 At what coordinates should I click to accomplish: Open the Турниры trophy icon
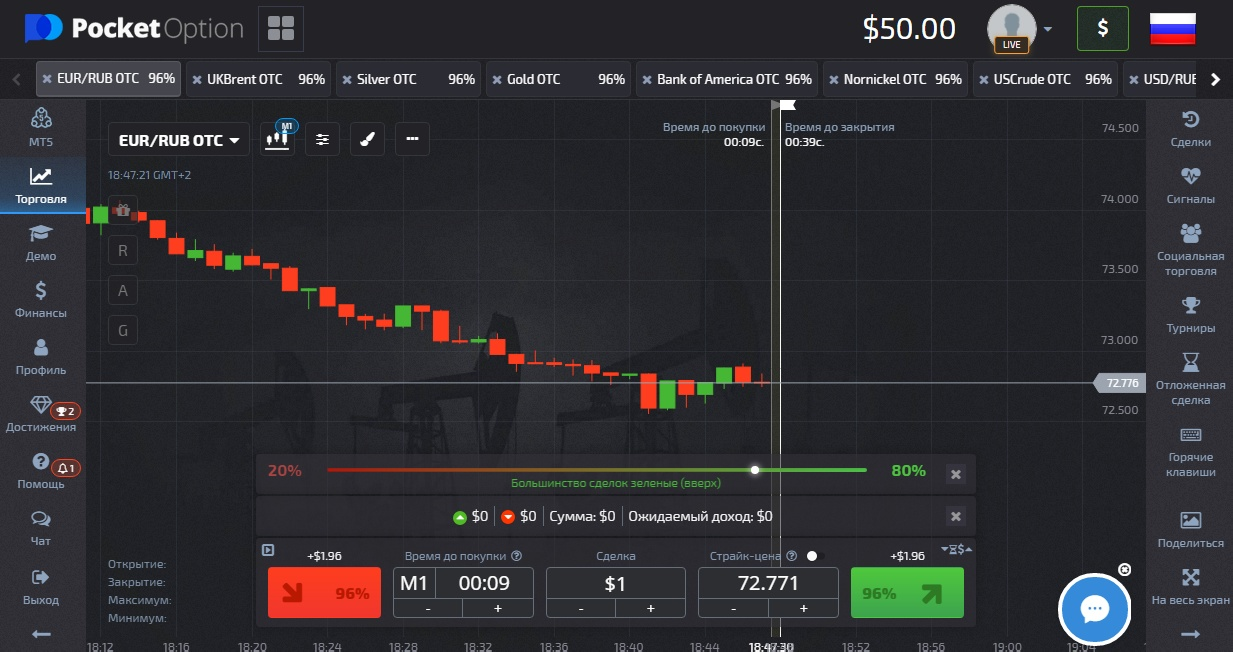(1190, 314)
